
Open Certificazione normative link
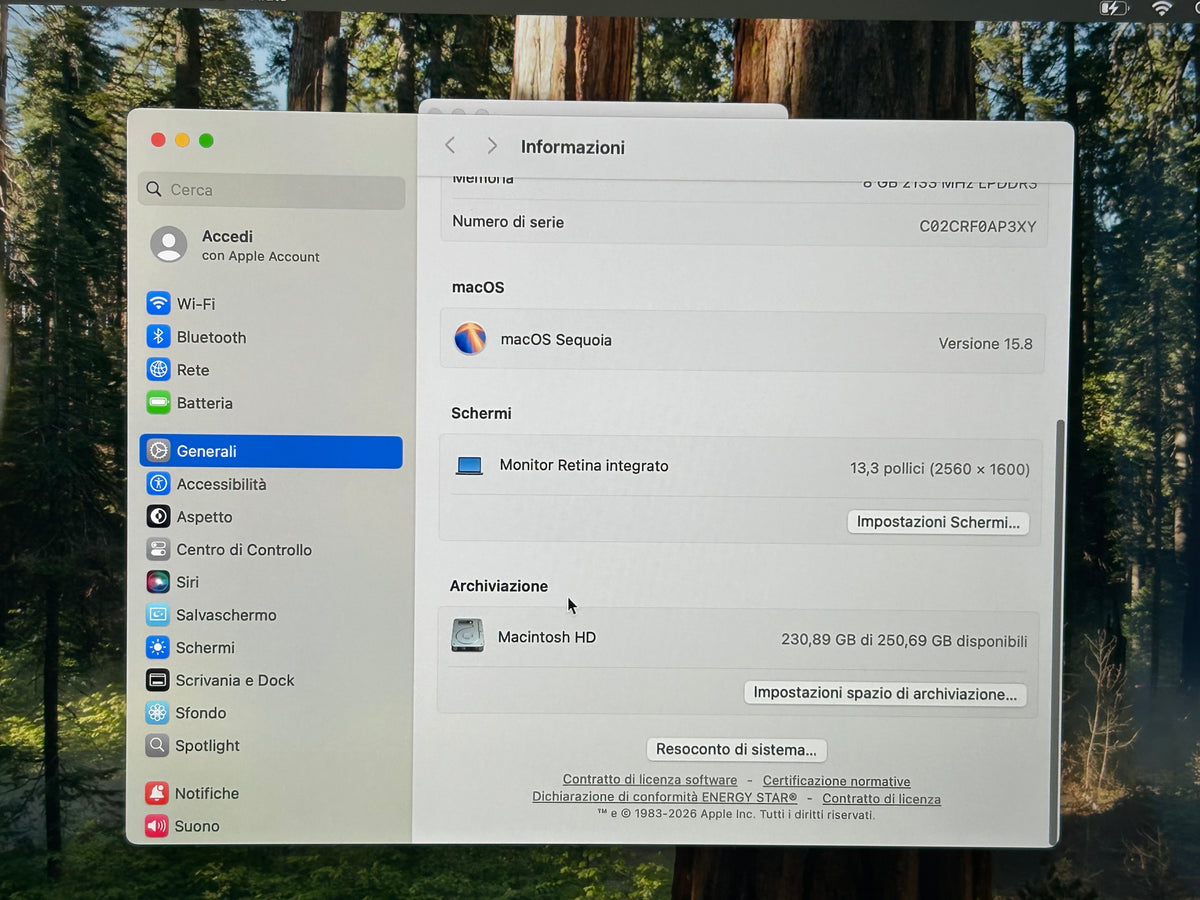click(836, 781)
